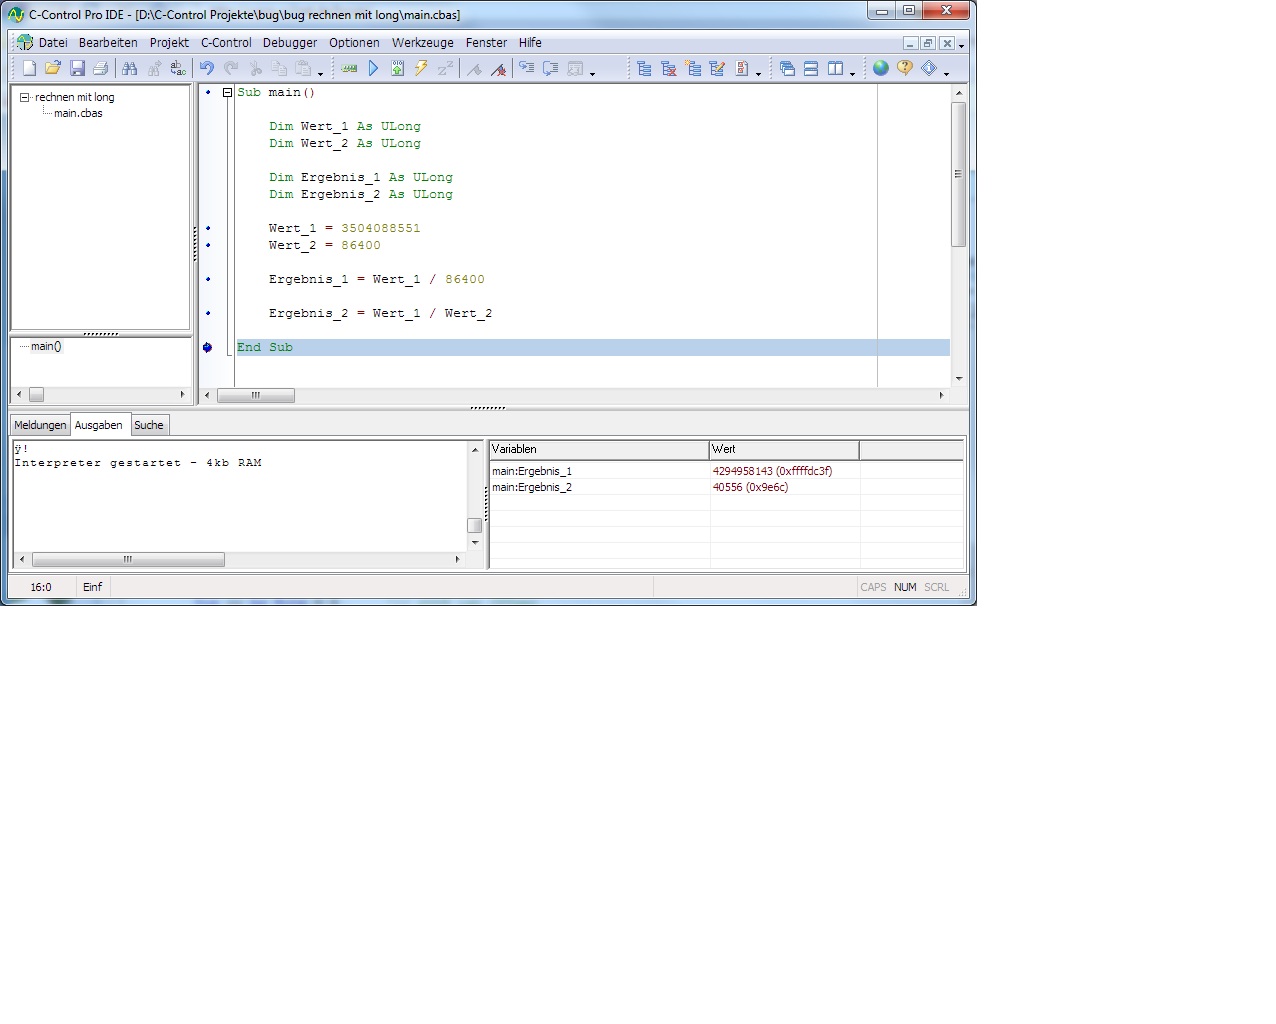Switch to the Meldungen tab

[40, 425]
